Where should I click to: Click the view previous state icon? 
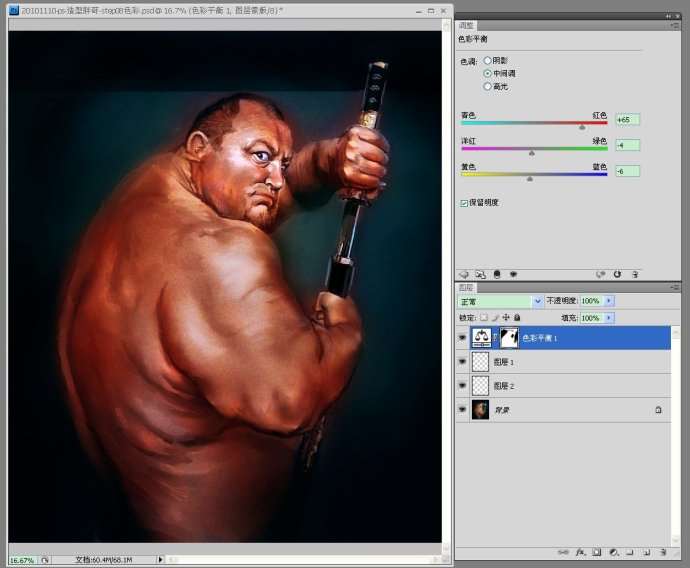coord(601,275)
